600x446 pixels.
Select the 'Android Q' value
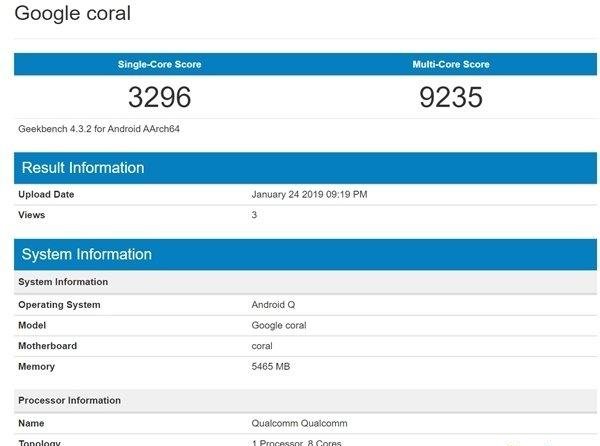(x=273, y=305)
